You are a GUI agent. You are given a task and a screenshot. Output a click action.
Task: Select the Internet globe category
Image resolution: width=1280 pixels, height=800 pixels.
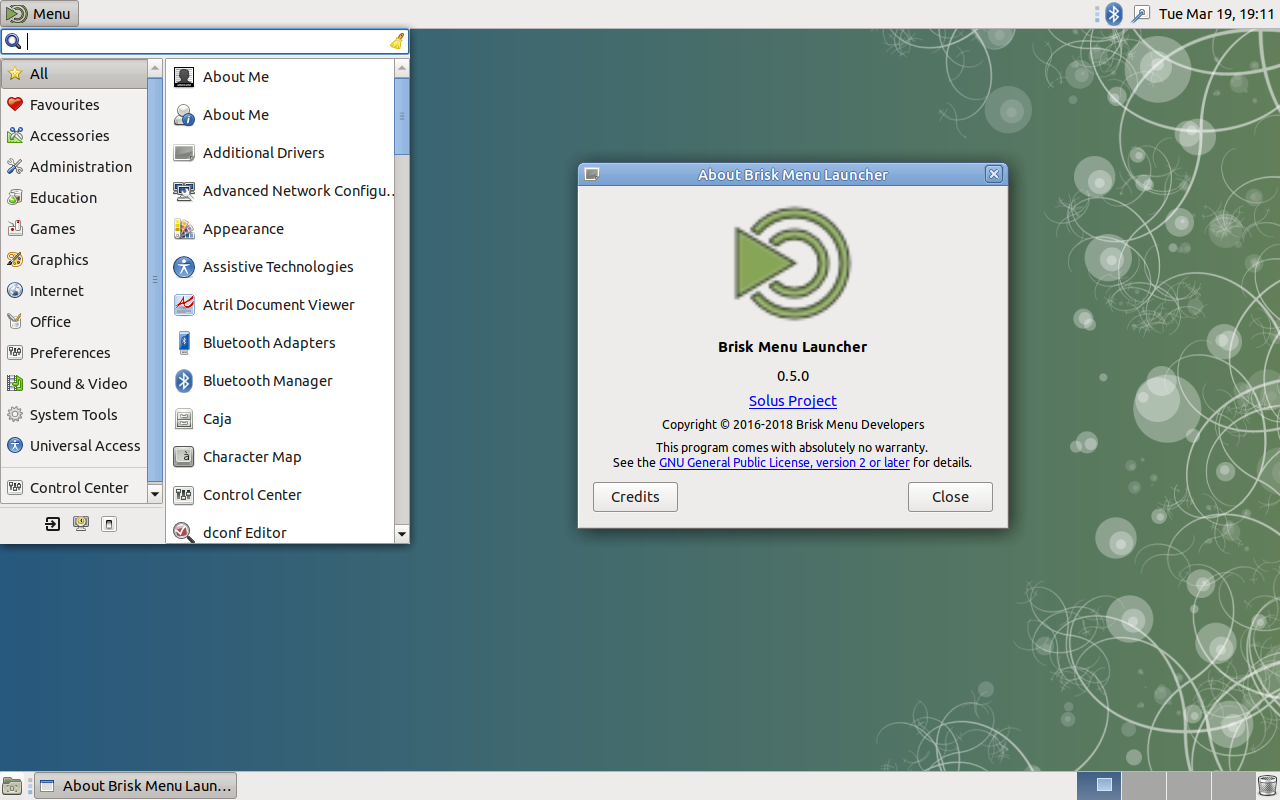point(74,291)
